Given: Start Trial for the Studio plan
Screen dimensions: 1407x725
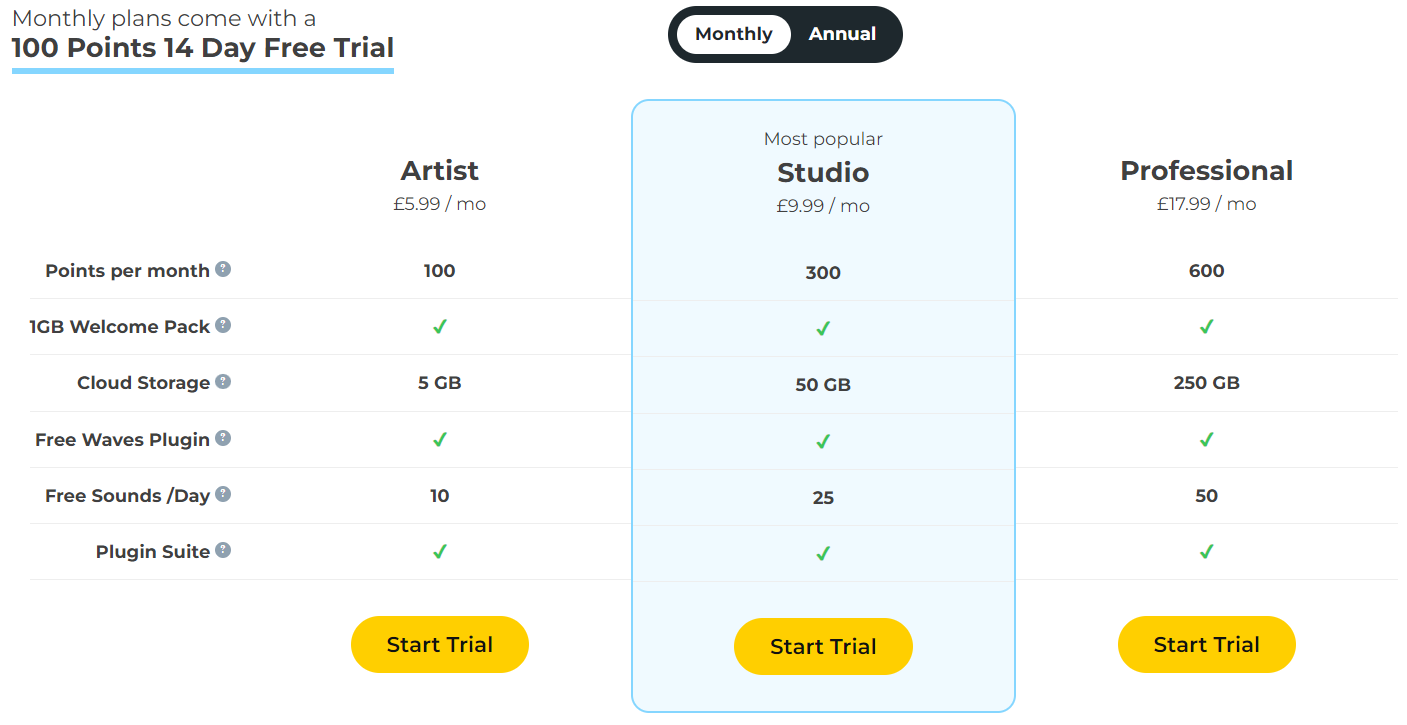Looking at the screenshot, I should [x=823, y=646].
